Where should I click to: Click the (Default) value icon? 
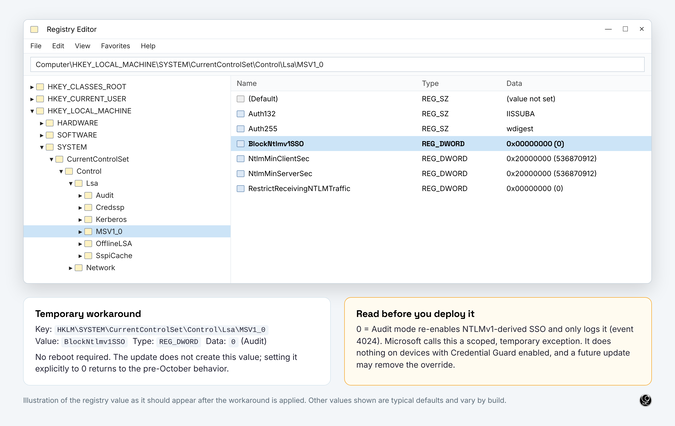[241, 99]
